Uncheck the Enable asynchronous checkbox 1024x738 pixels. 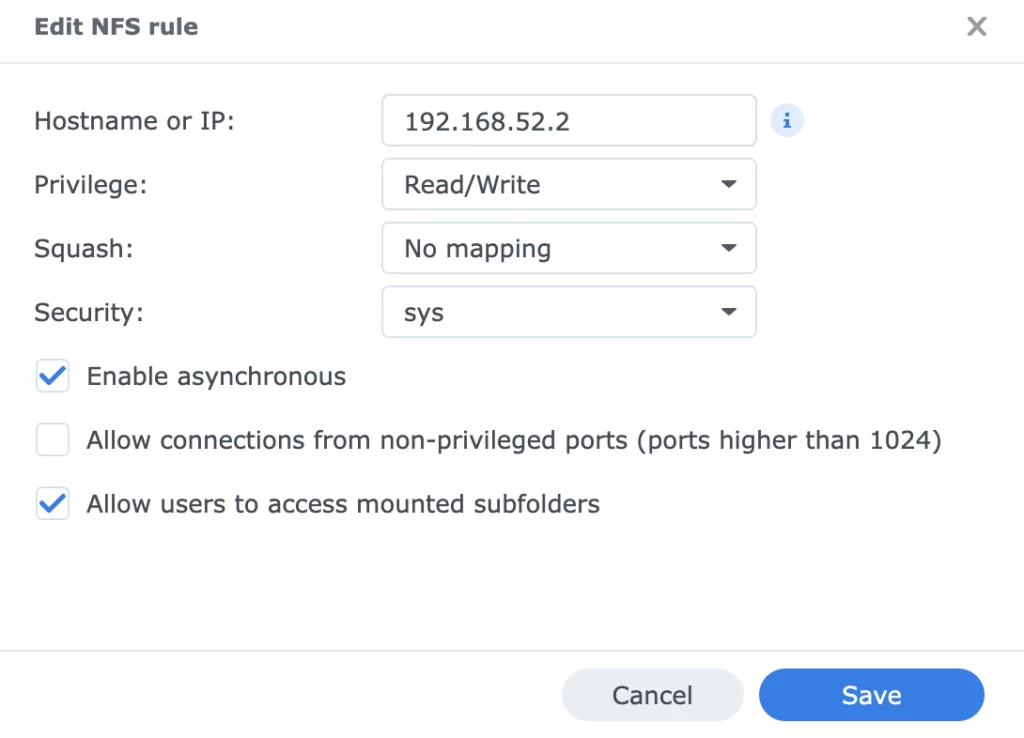coord(53,377)
